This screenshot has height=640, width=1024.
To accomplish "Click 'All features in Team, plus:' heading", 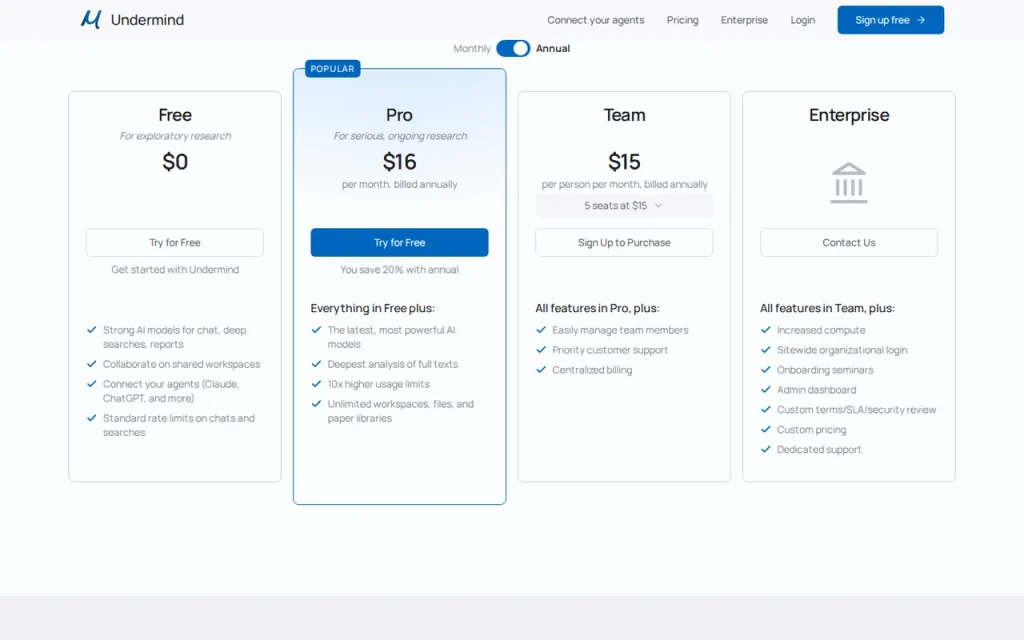I will point(827,308).
